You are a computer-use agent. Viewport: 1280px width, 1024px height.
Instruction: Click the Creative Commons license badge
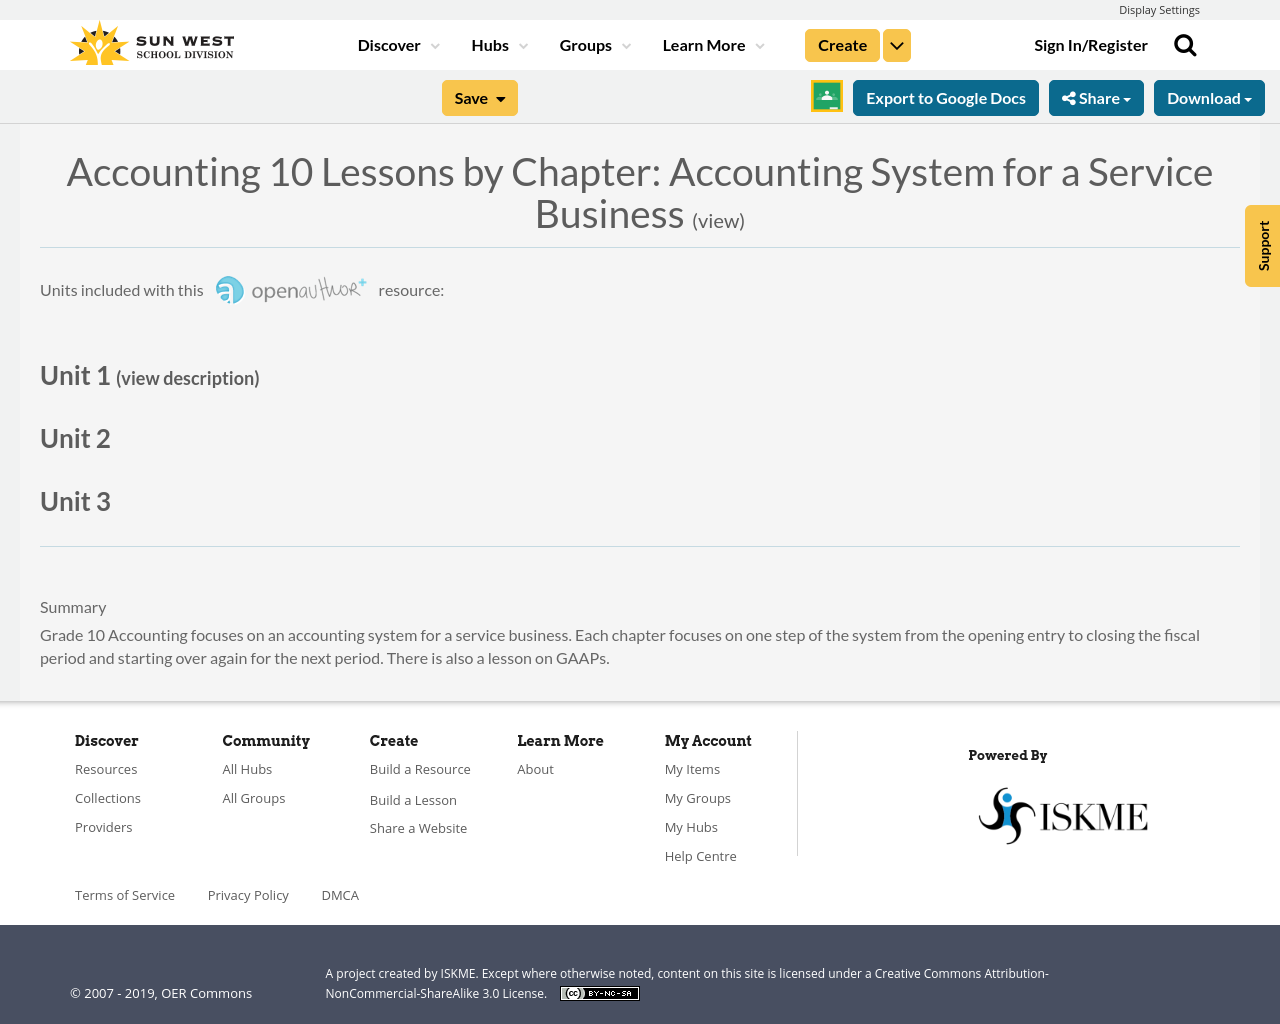[599, 992]
